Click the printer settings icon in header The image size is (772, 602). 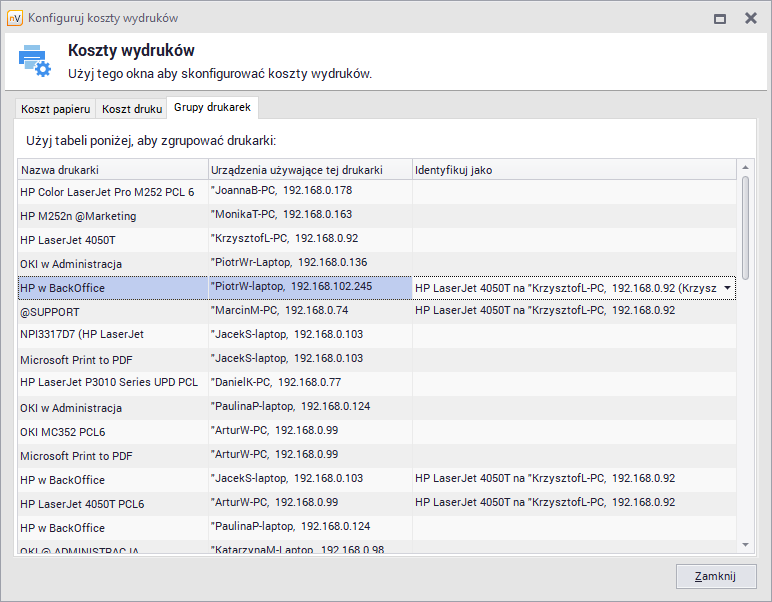click(x=34, y=61)
